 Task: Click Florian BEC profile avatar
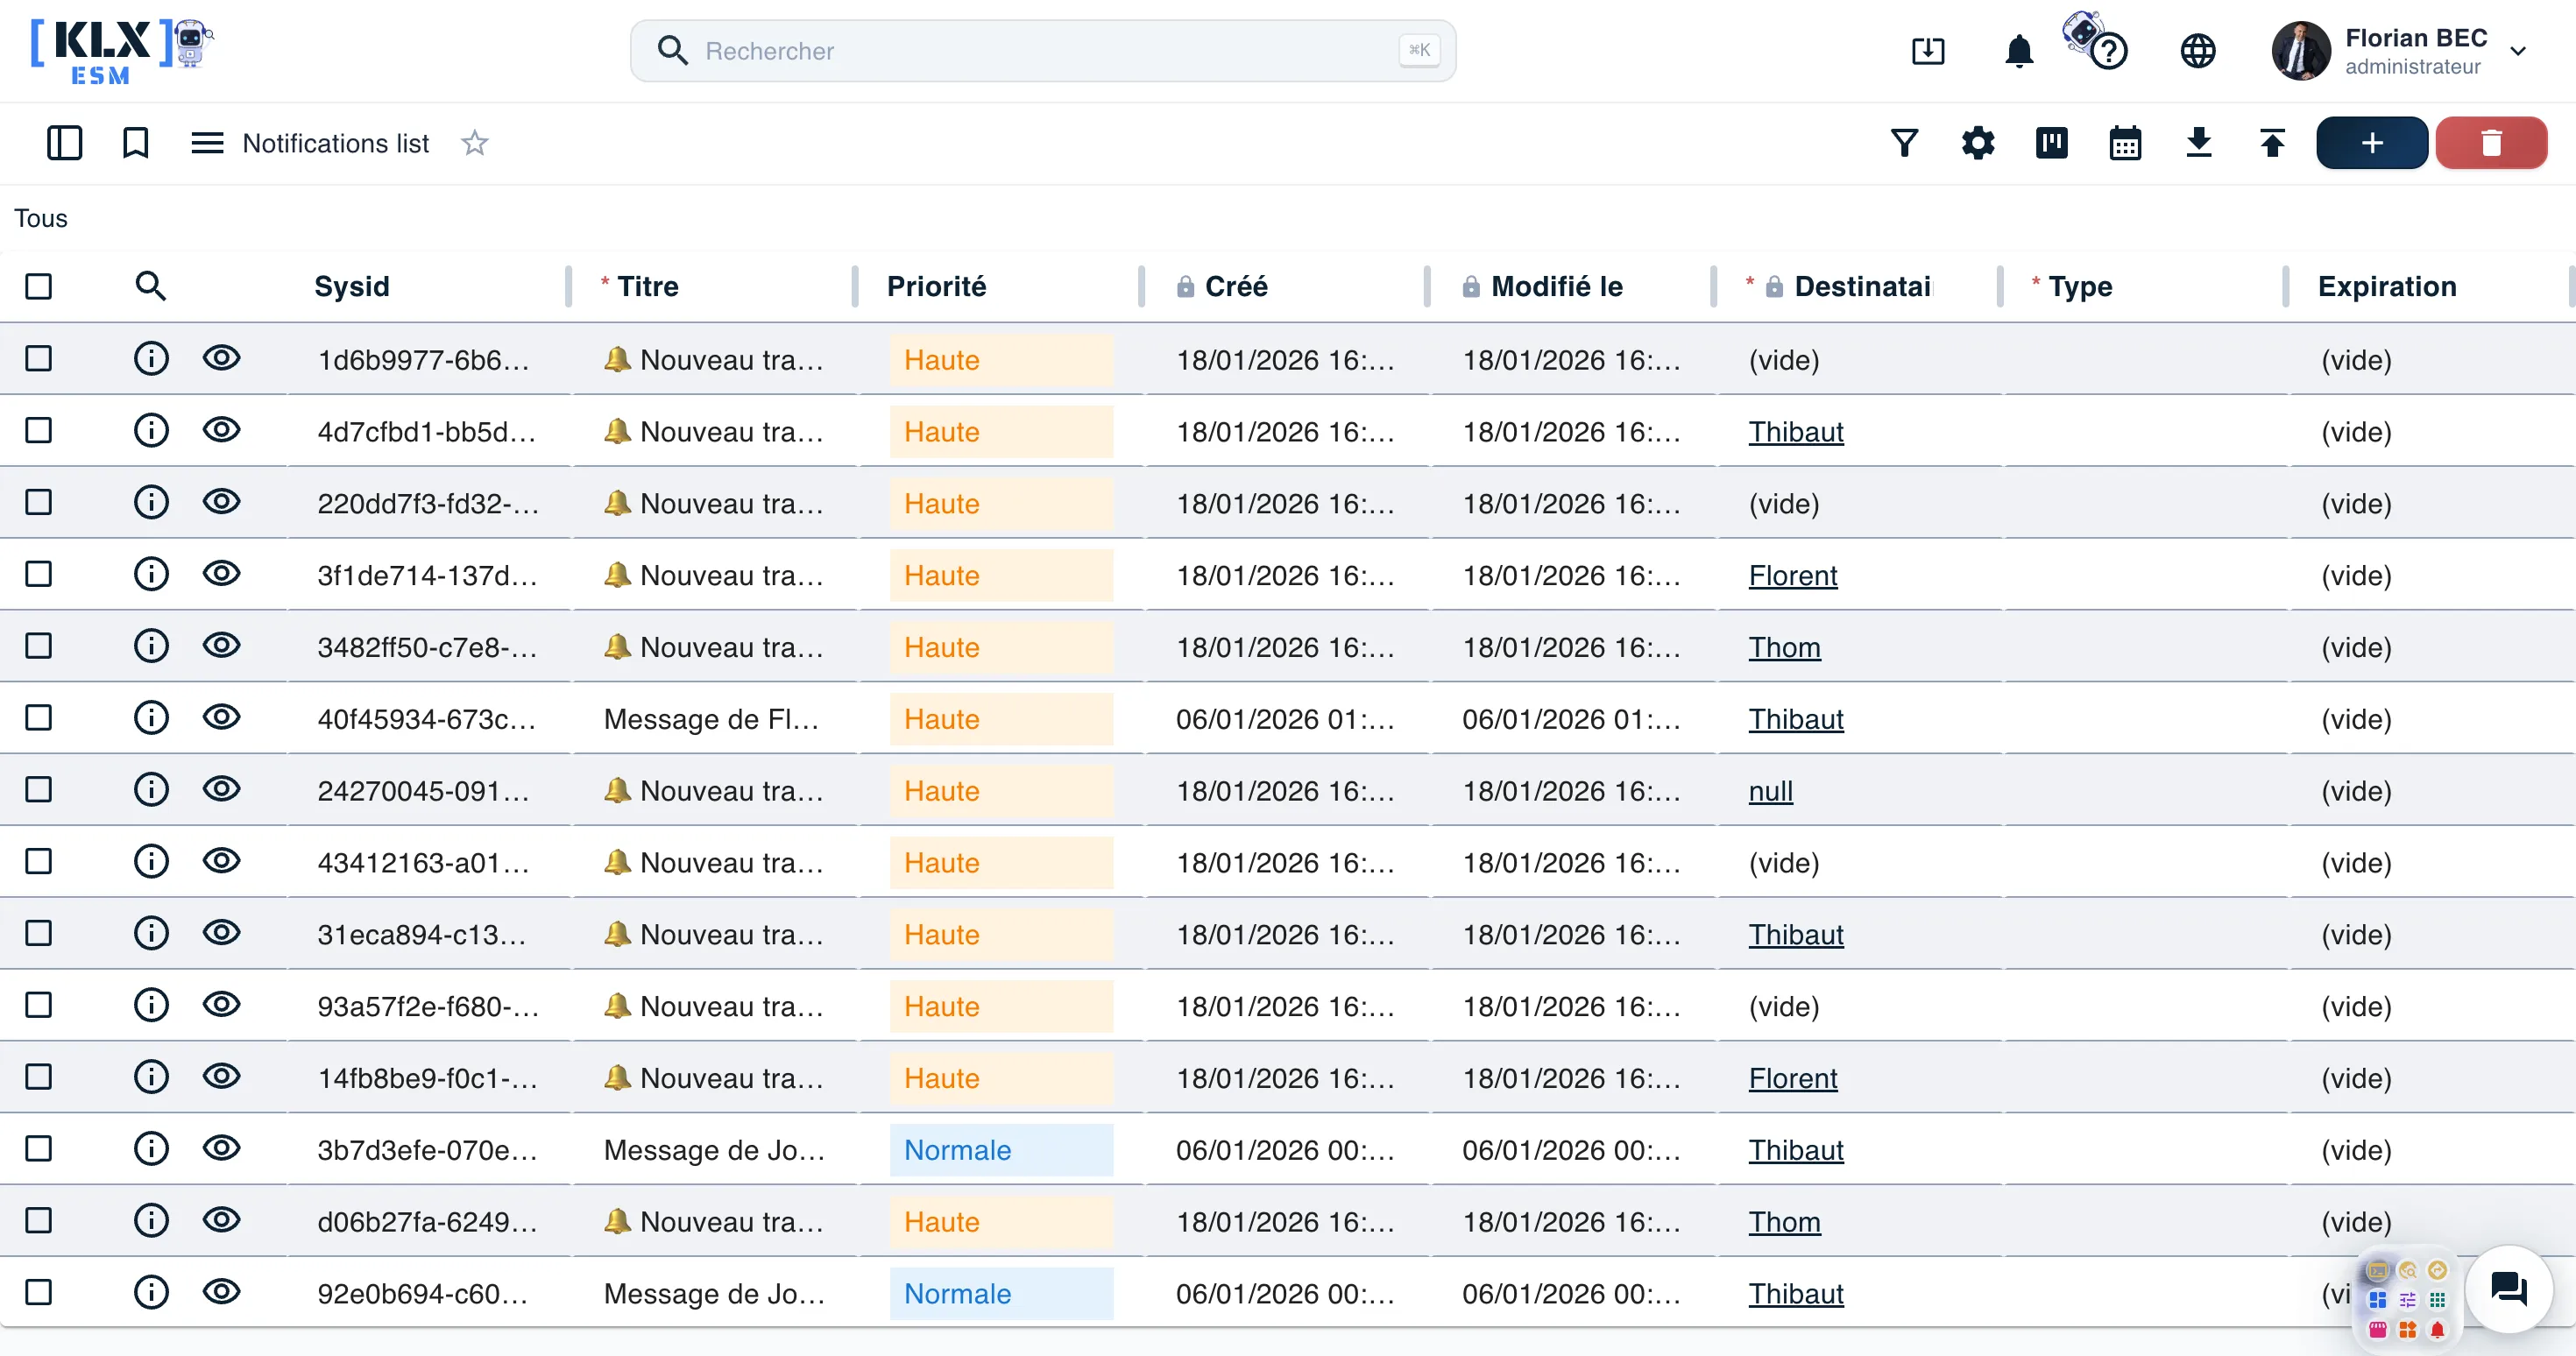tap(2301, 51)
